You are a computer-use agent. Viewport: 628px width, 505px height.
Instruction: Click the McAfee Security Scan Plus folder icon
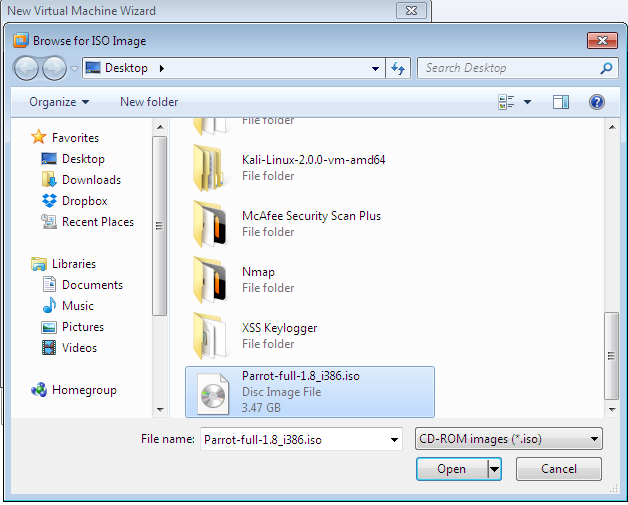(210, 223)
